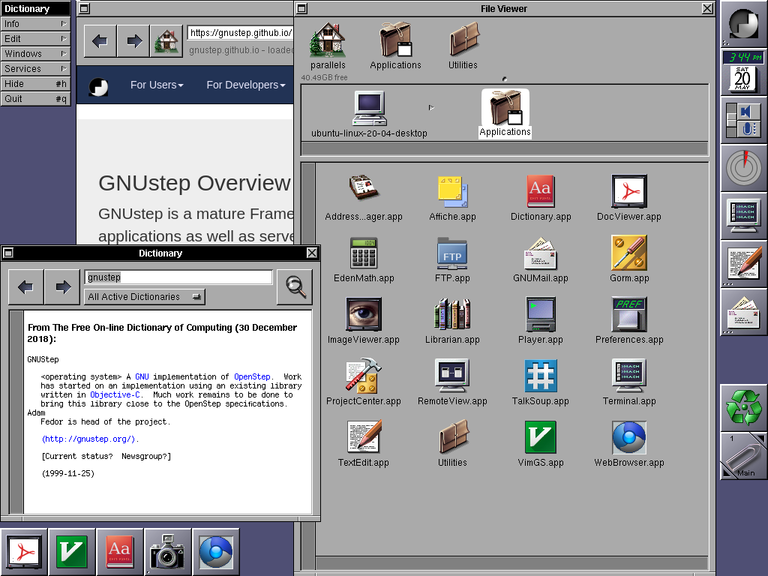768x576 pixels.
Task: Click the web browser home button
Action: click(167, 41)
